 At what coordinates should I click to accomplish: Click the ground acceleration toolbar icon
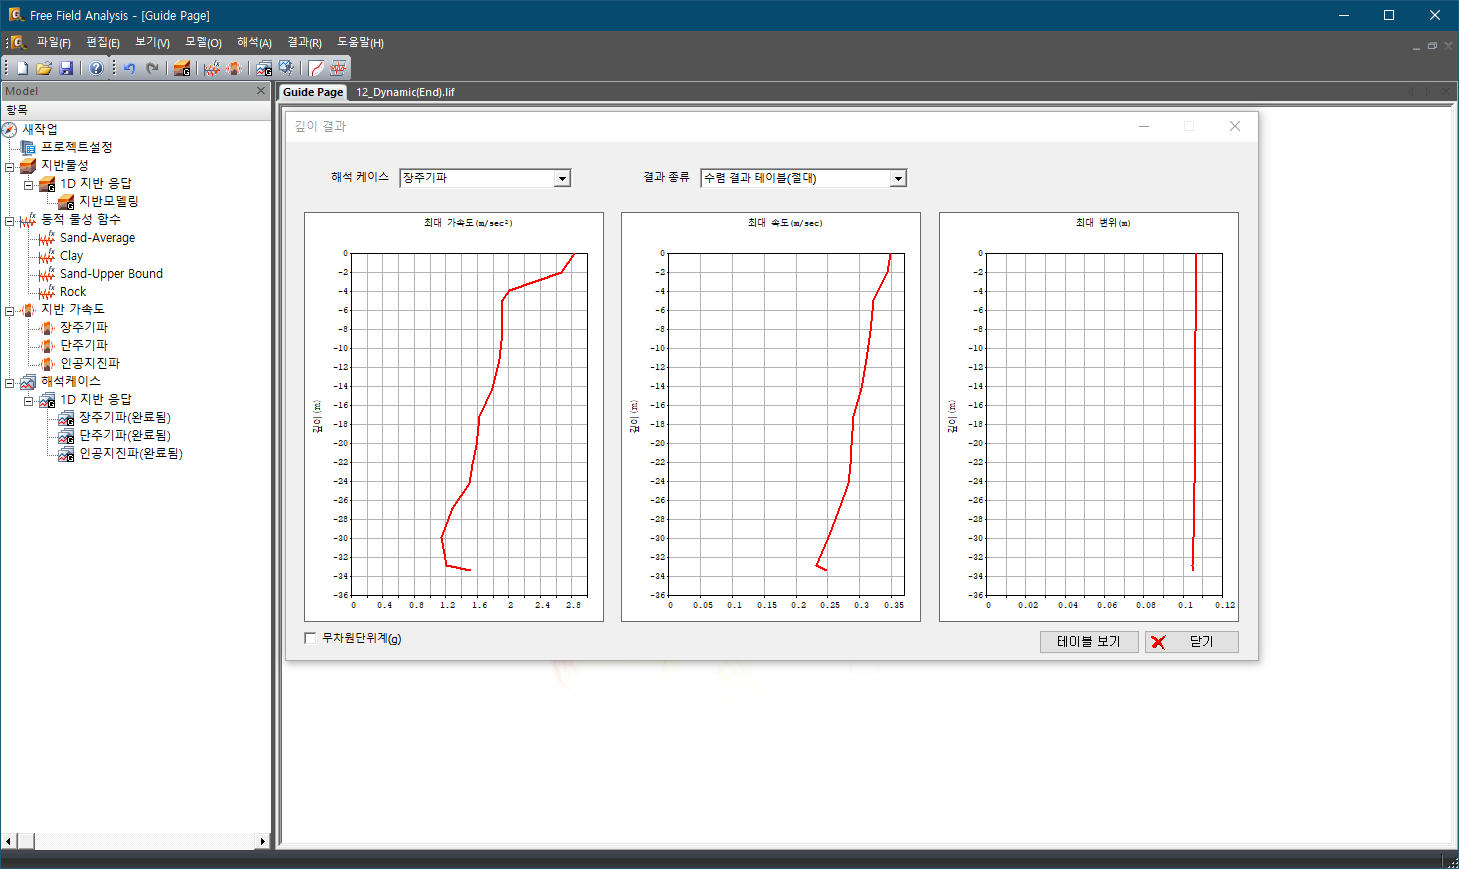click(x=234, y=68)
